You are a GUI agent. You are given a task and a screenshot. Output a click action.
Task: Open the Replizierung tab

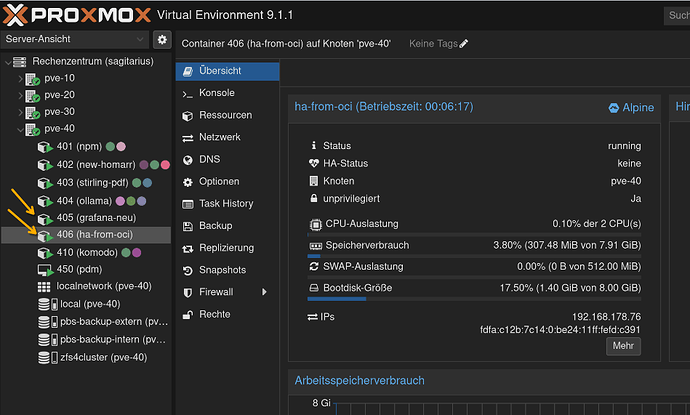click(227, 248)
